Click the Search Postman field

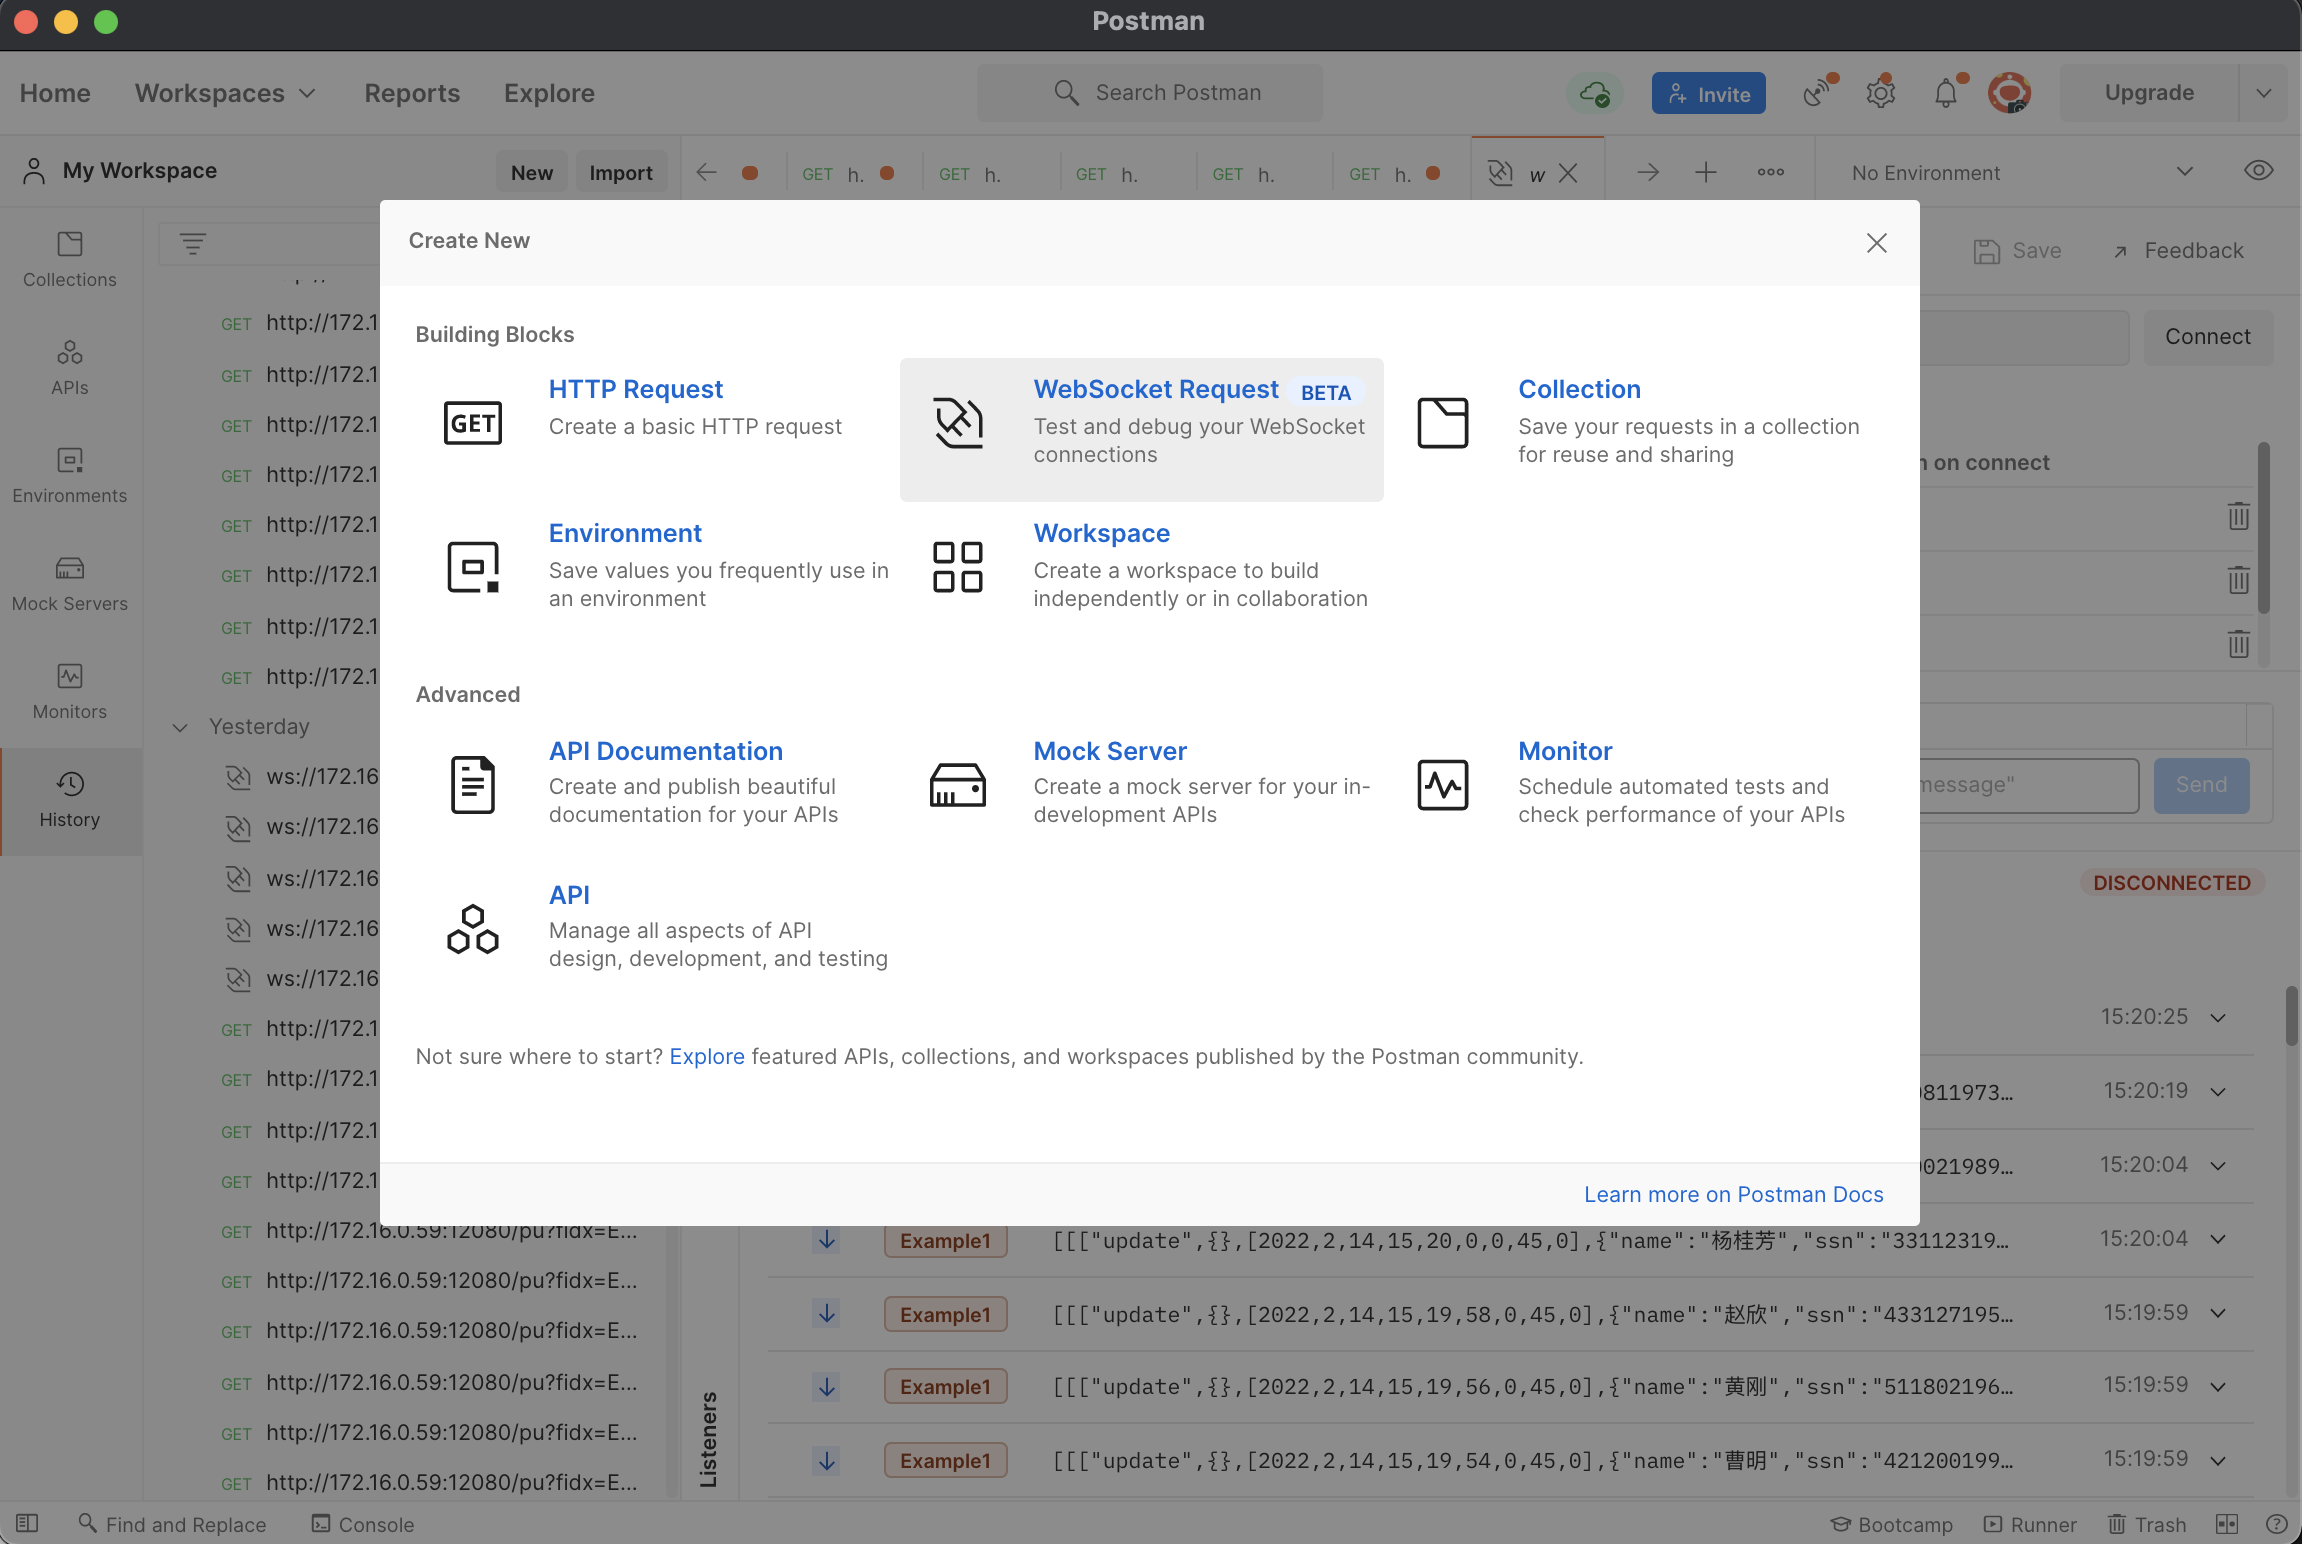[x=1150, y=93]
